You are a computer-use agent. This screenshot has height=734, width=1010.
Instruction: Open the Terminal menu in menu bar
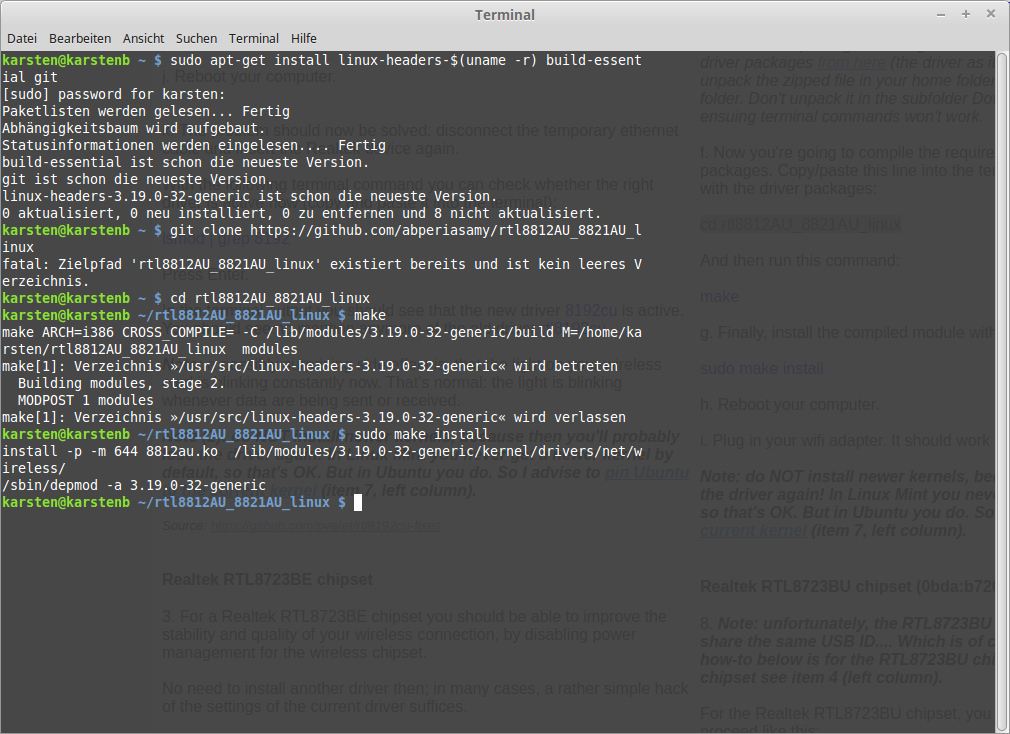pos(254,38)
